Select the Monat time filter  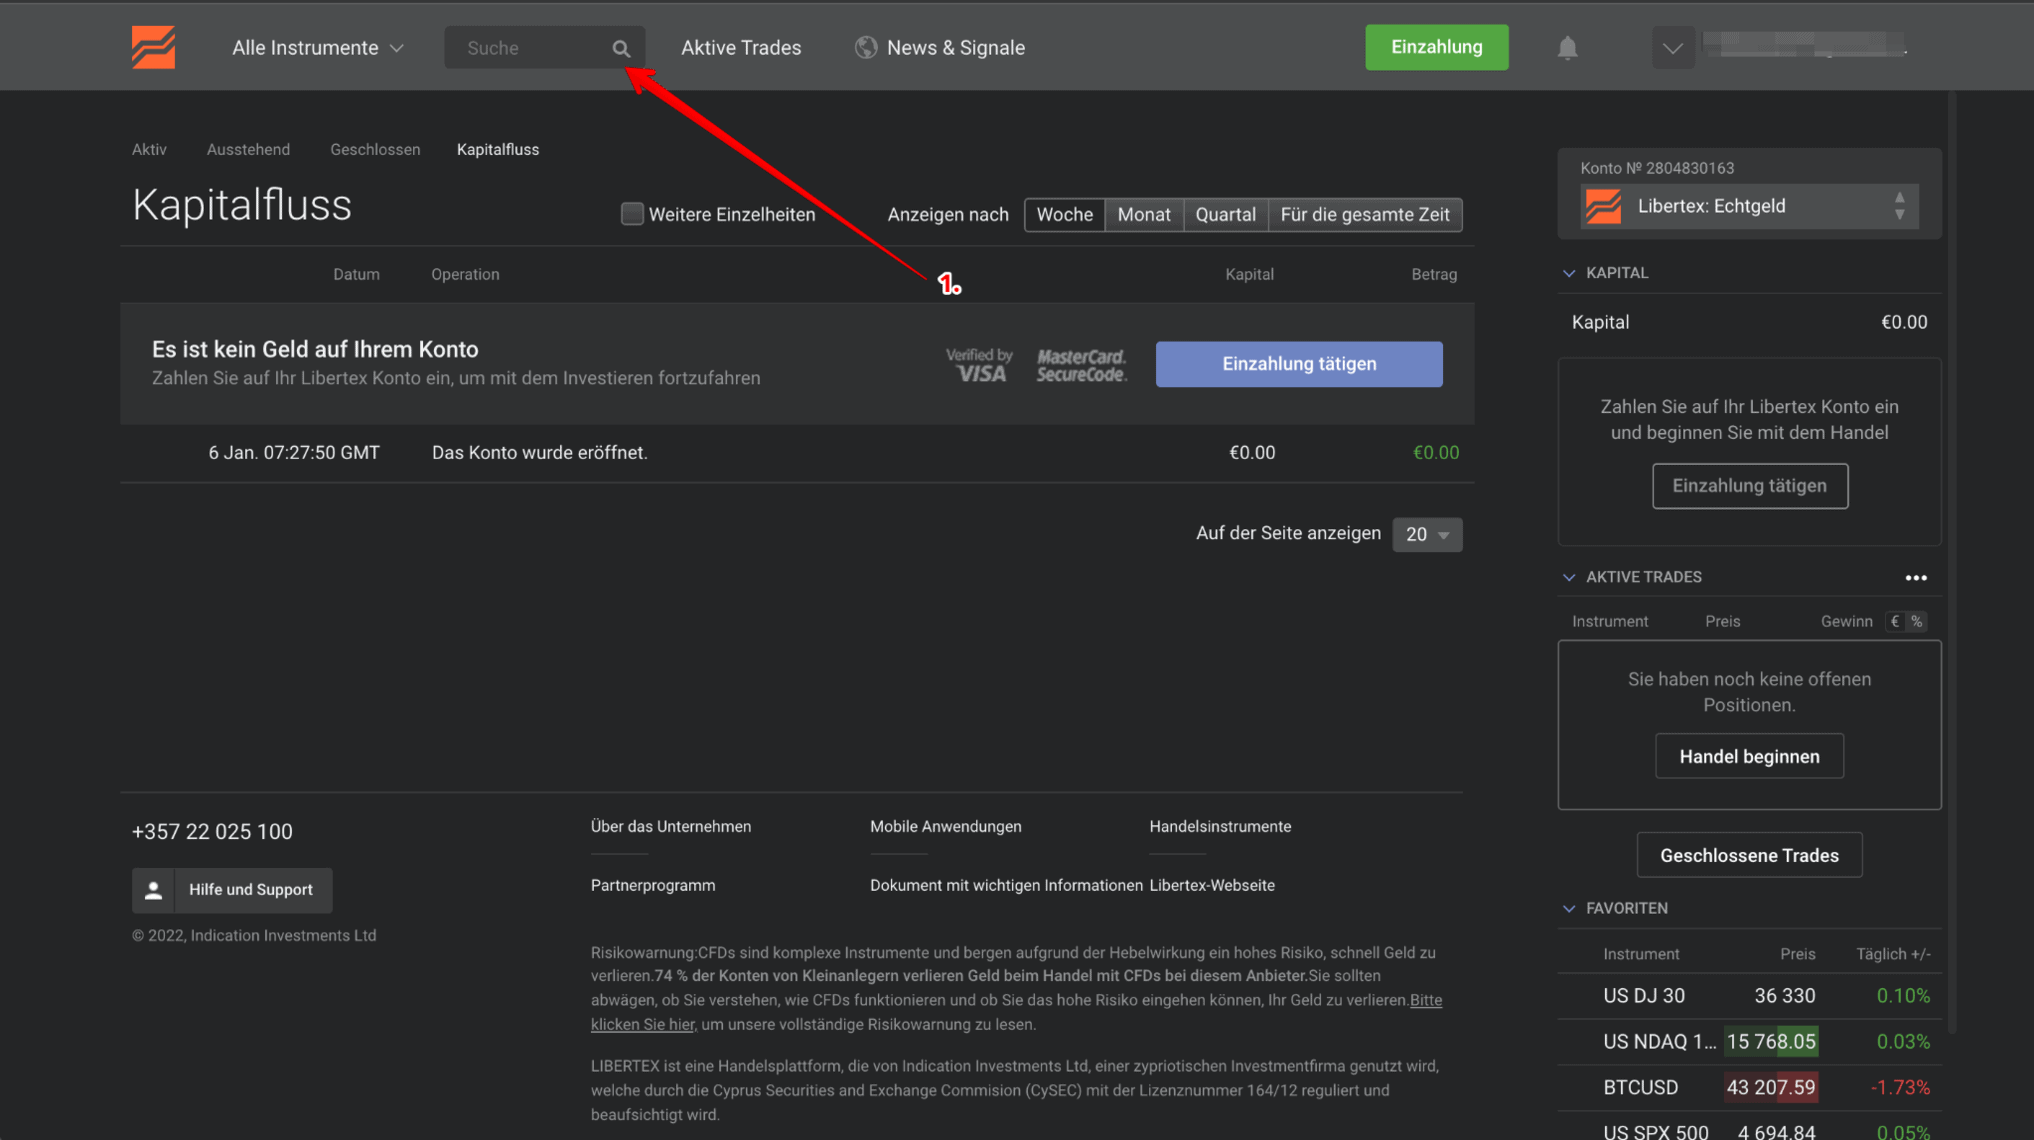1143,214
